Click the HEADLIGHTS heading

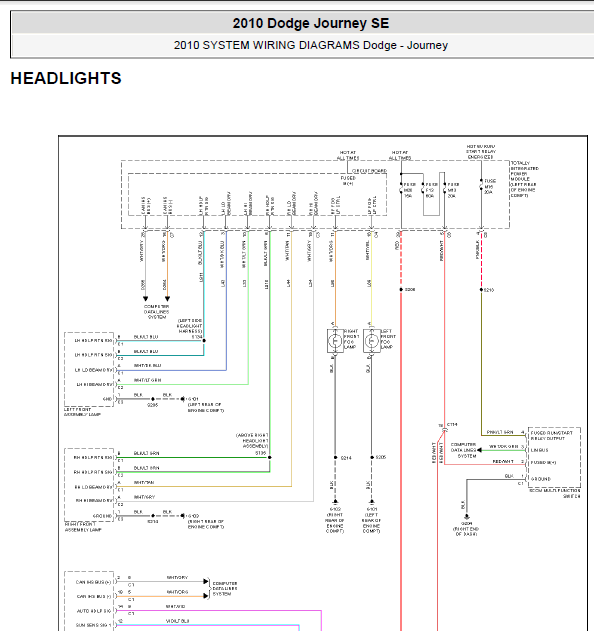click(66, 78)
